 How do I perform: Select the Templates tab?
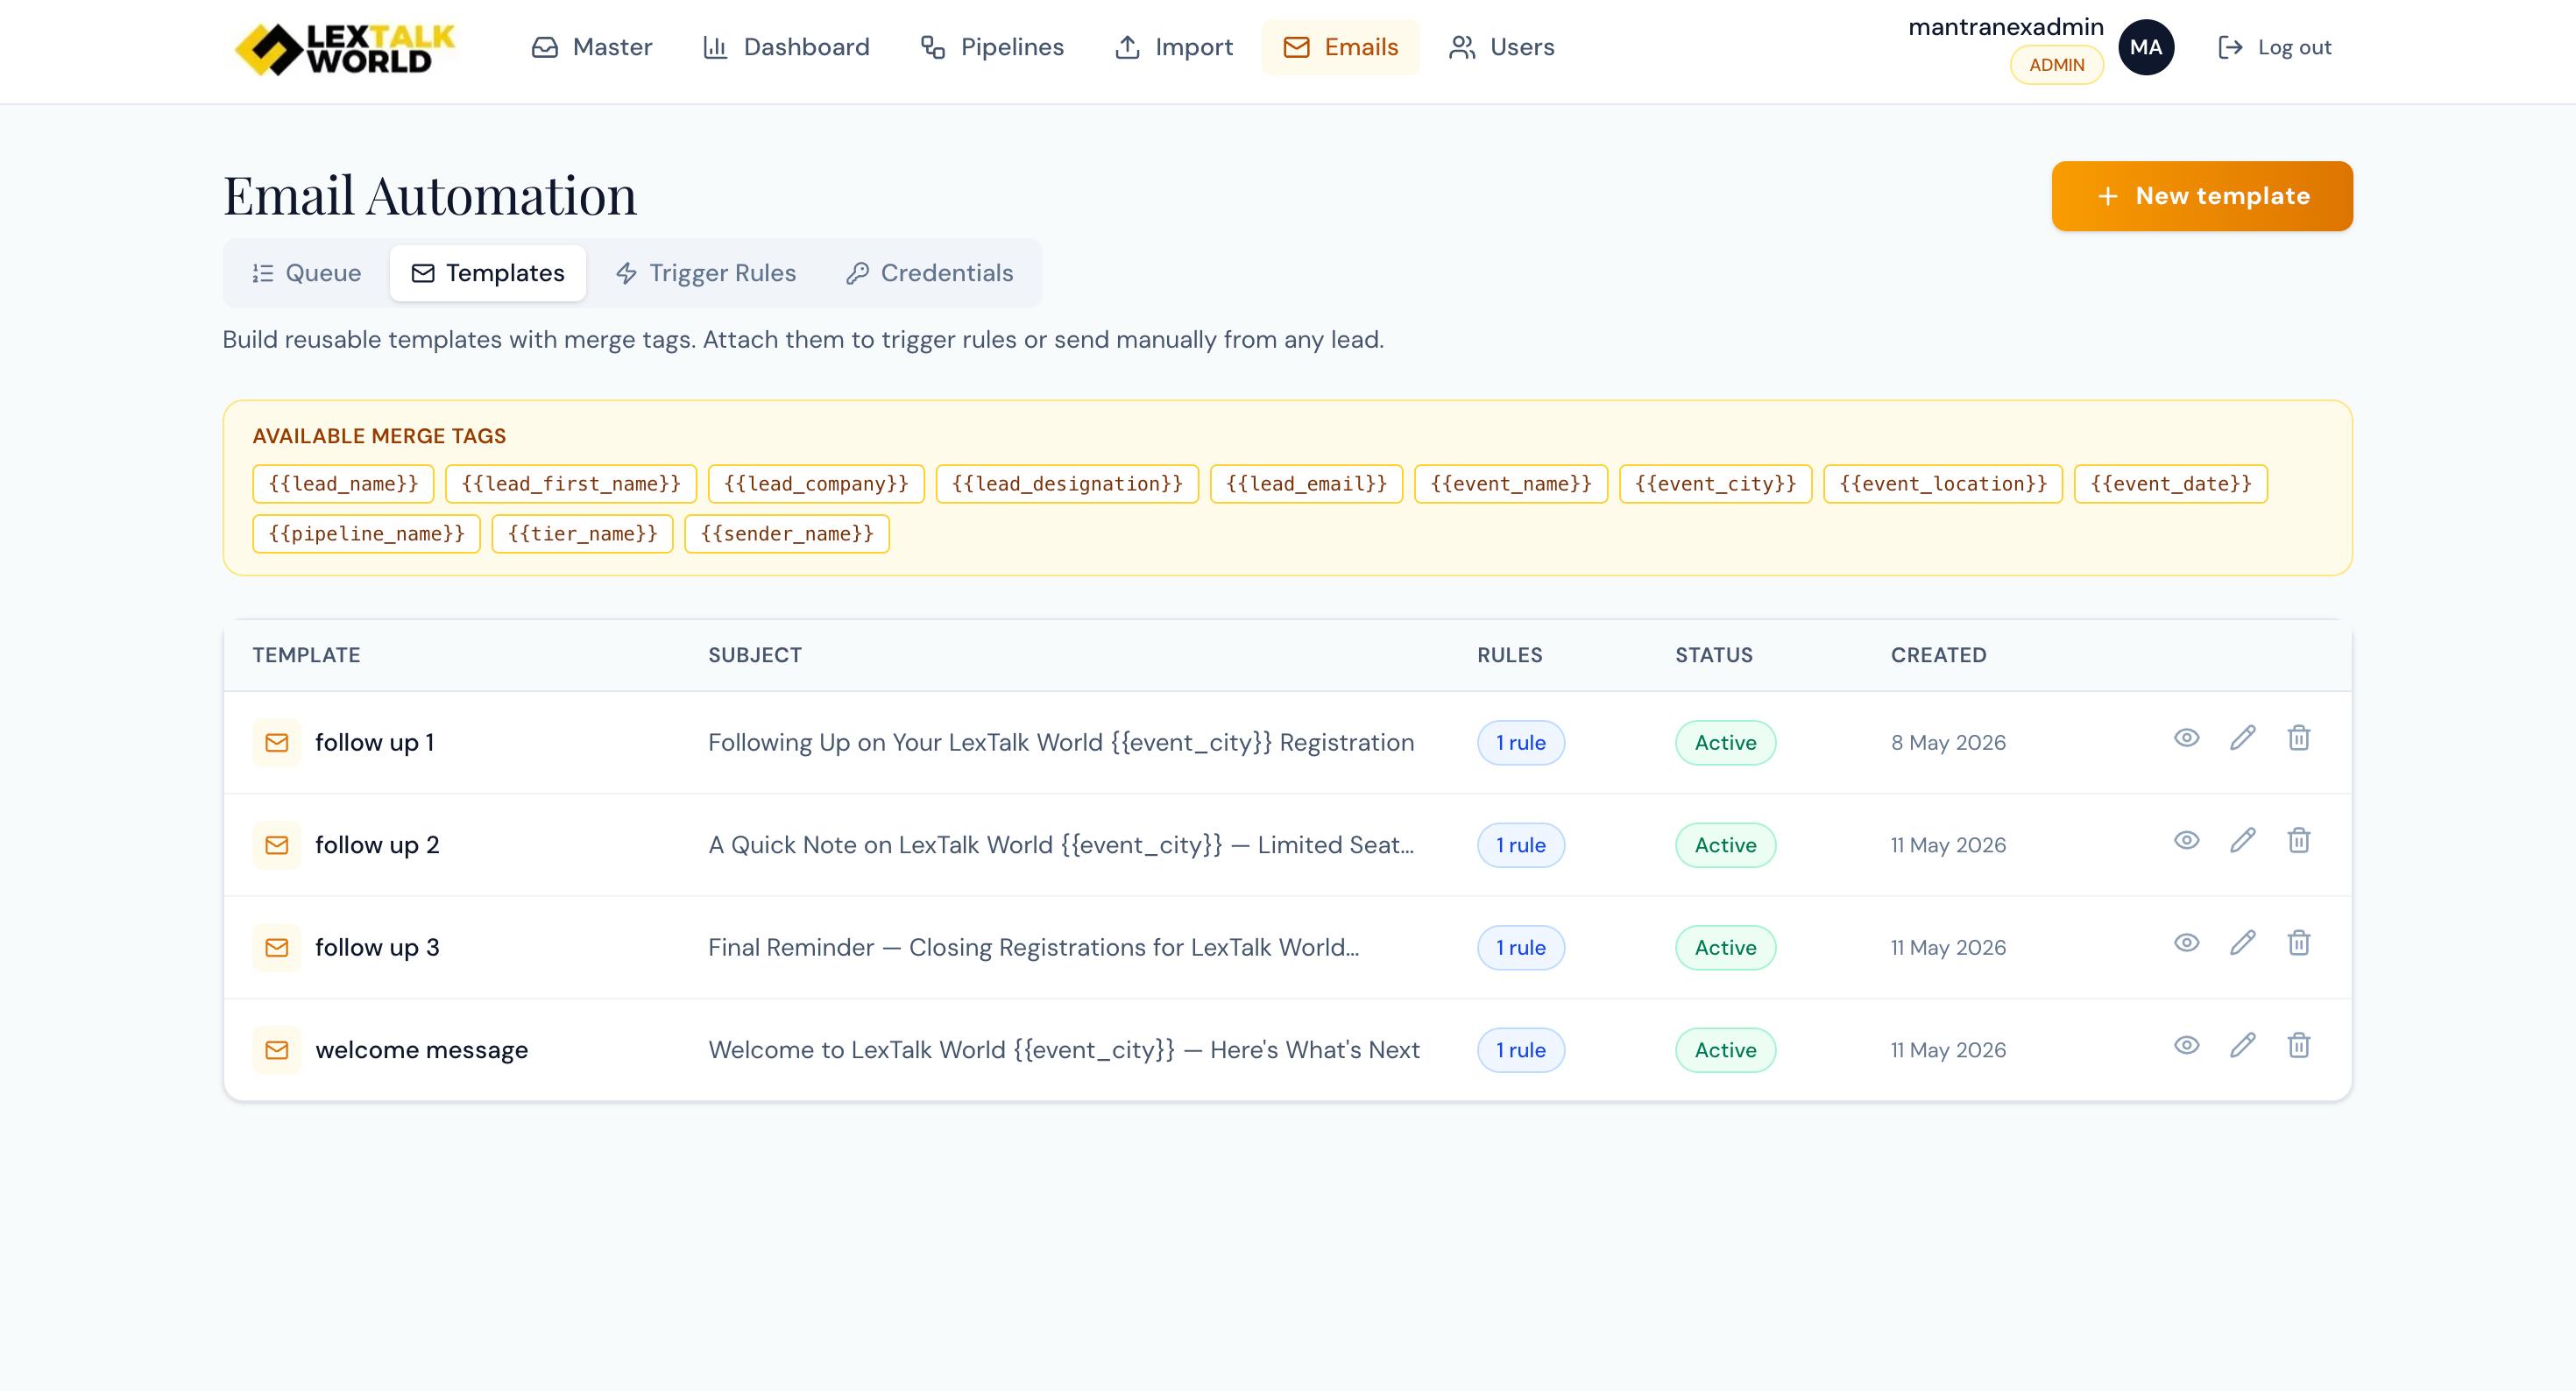[488, 273]
